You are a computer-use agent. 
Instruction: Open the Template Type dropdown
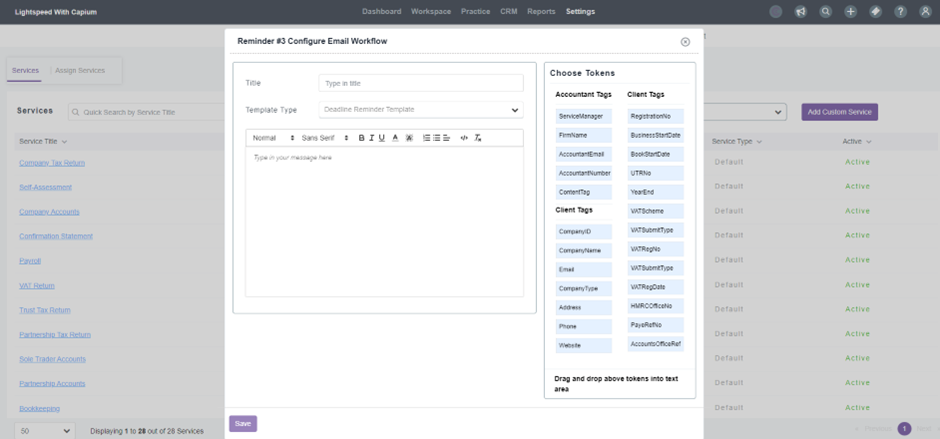click(x=421, y=110)
